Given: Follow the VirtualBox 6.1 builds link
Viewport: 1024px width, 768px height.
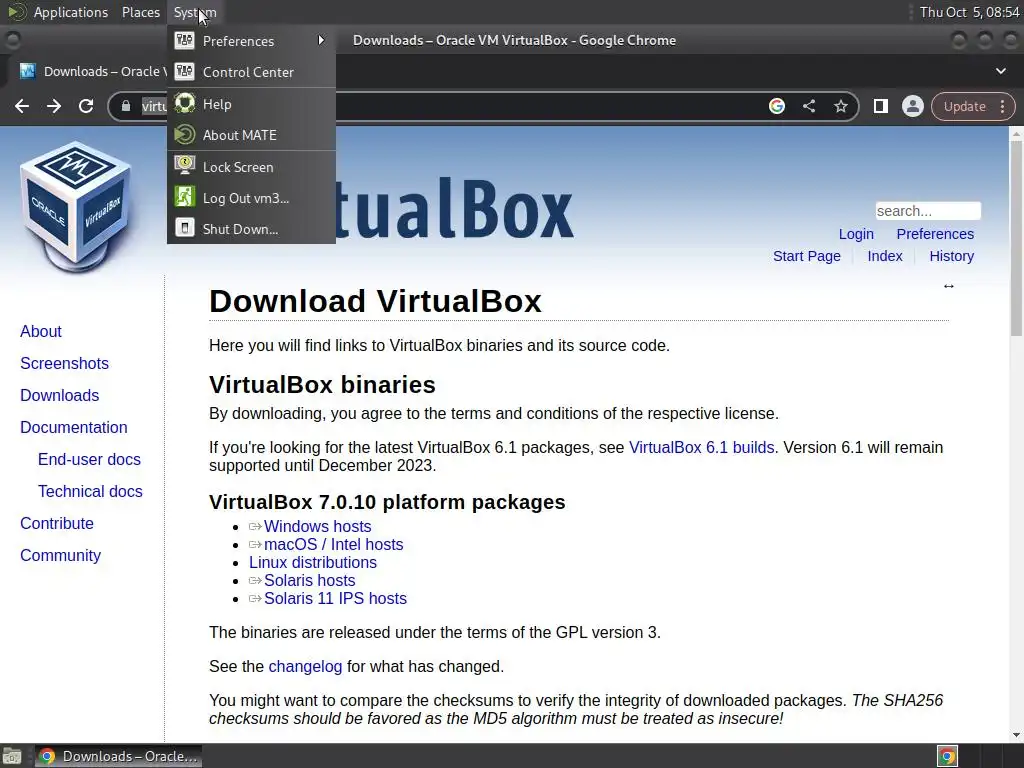Looking at the screenshot, I should tap(701, 447).
